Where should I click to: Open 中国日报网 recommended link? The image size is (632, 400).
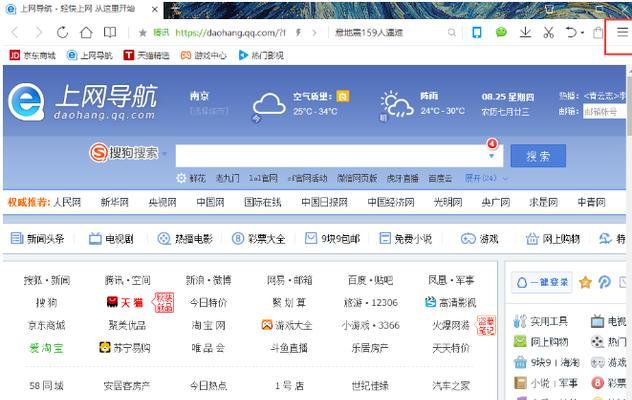click(324, 202)
